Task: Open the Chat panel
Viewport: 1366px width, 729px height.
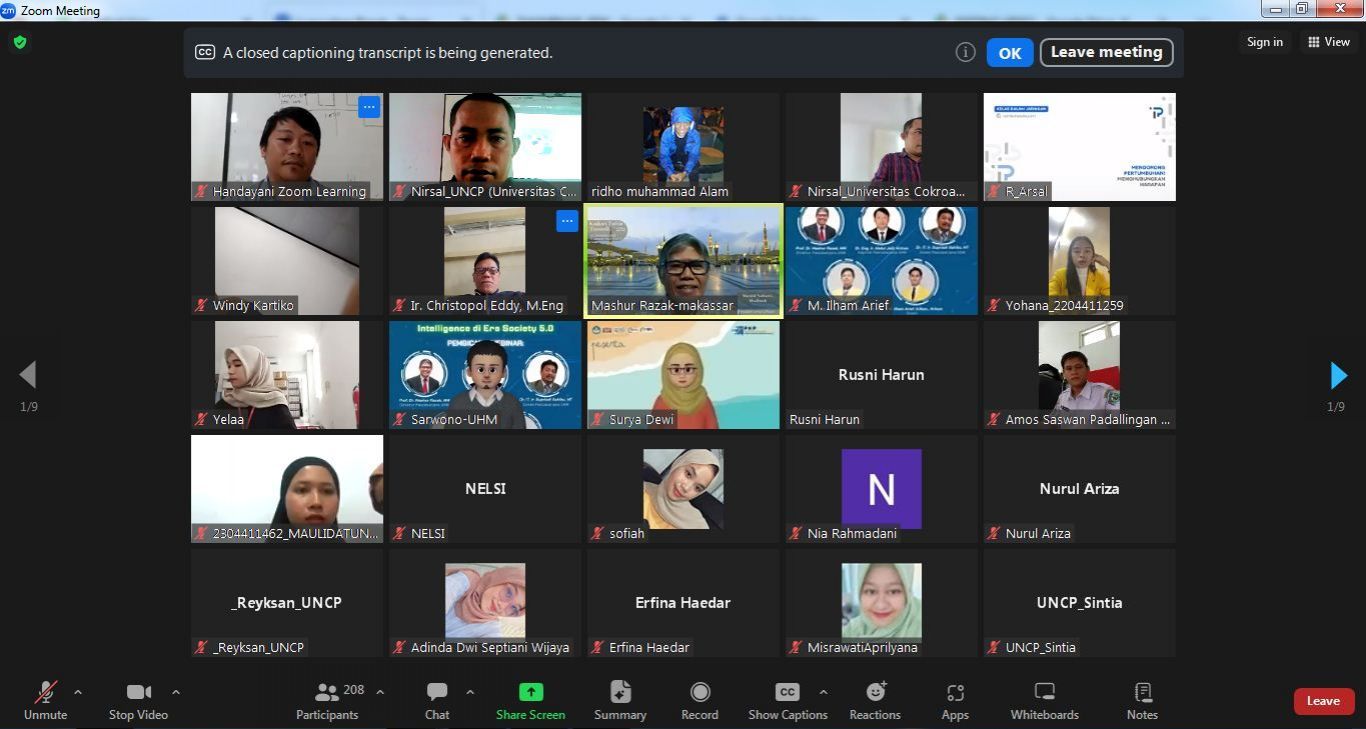Action: coord(437,700)
